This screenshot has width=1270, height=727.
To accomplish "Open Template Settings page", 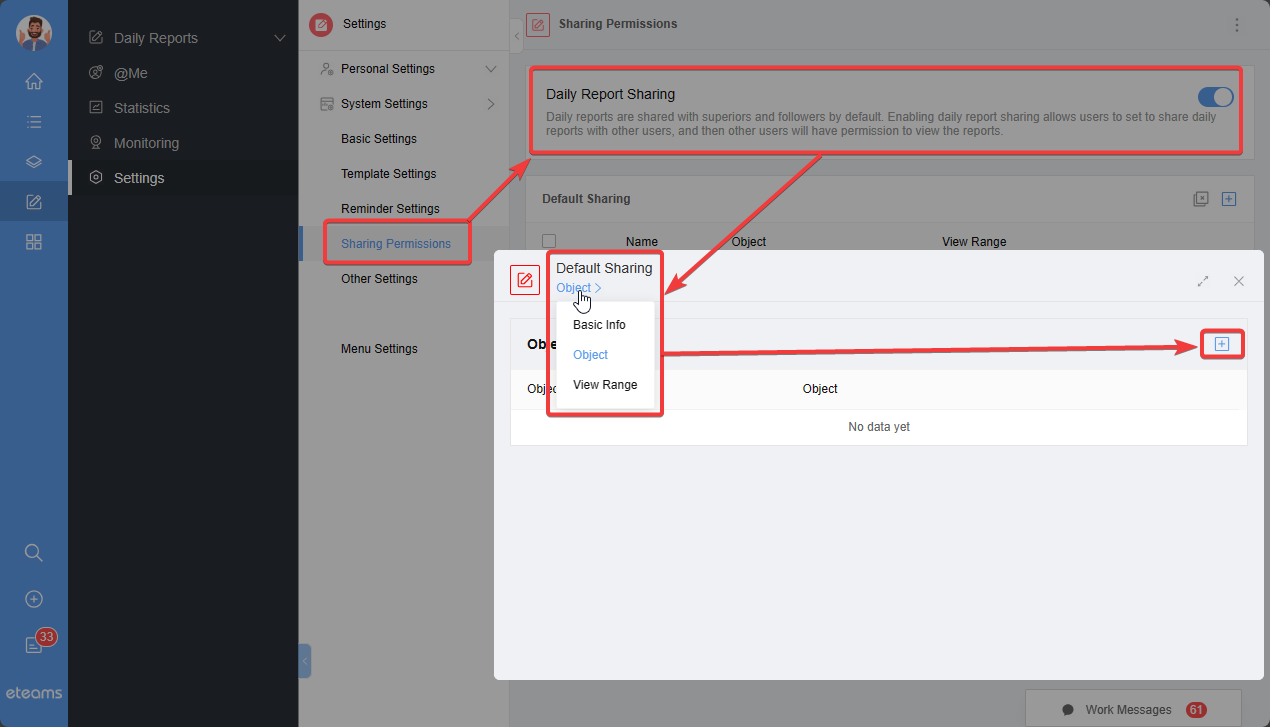I will point(388,174).
